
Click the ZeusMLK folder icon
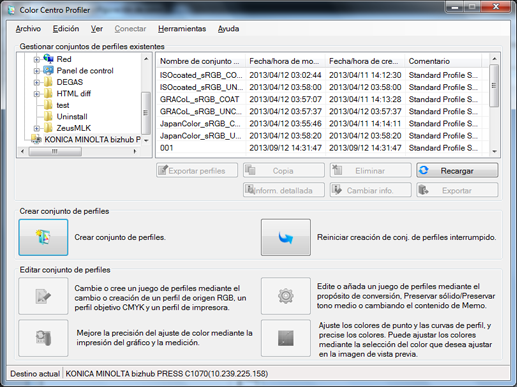click(x=48, y=128)
